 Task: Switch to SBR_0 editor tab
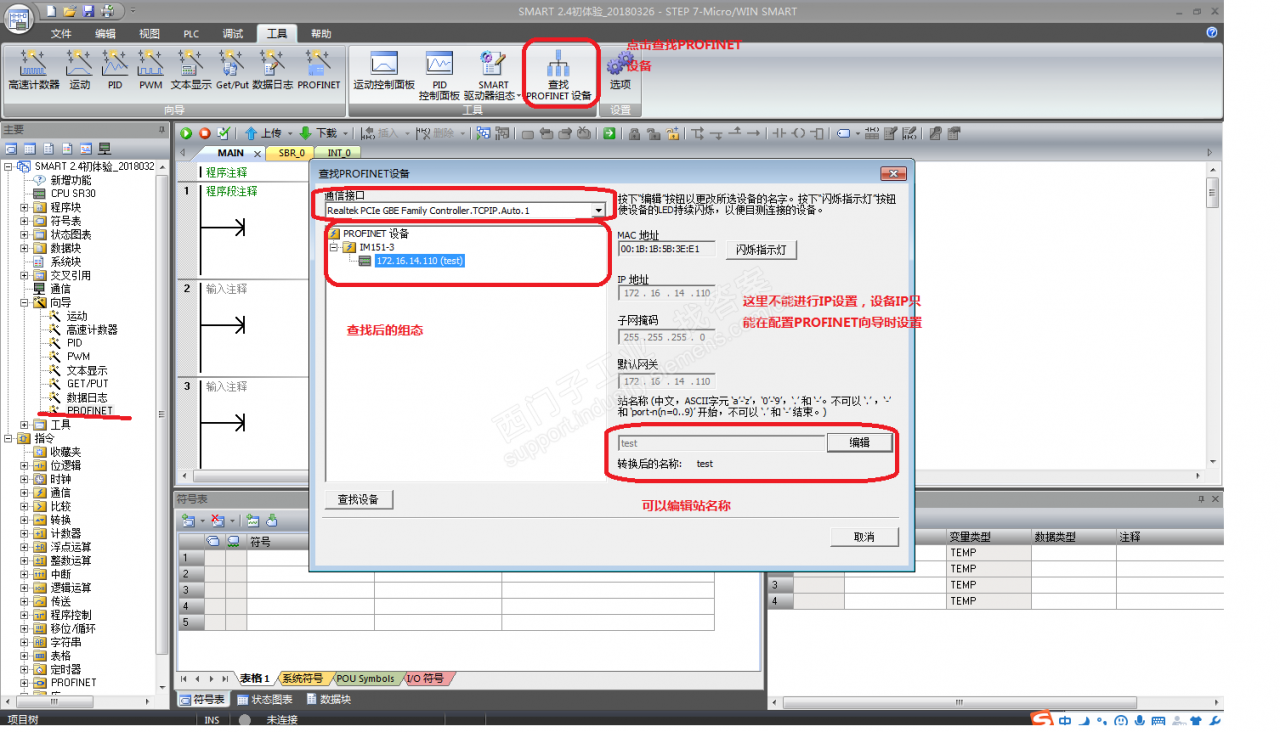point(292,153)
